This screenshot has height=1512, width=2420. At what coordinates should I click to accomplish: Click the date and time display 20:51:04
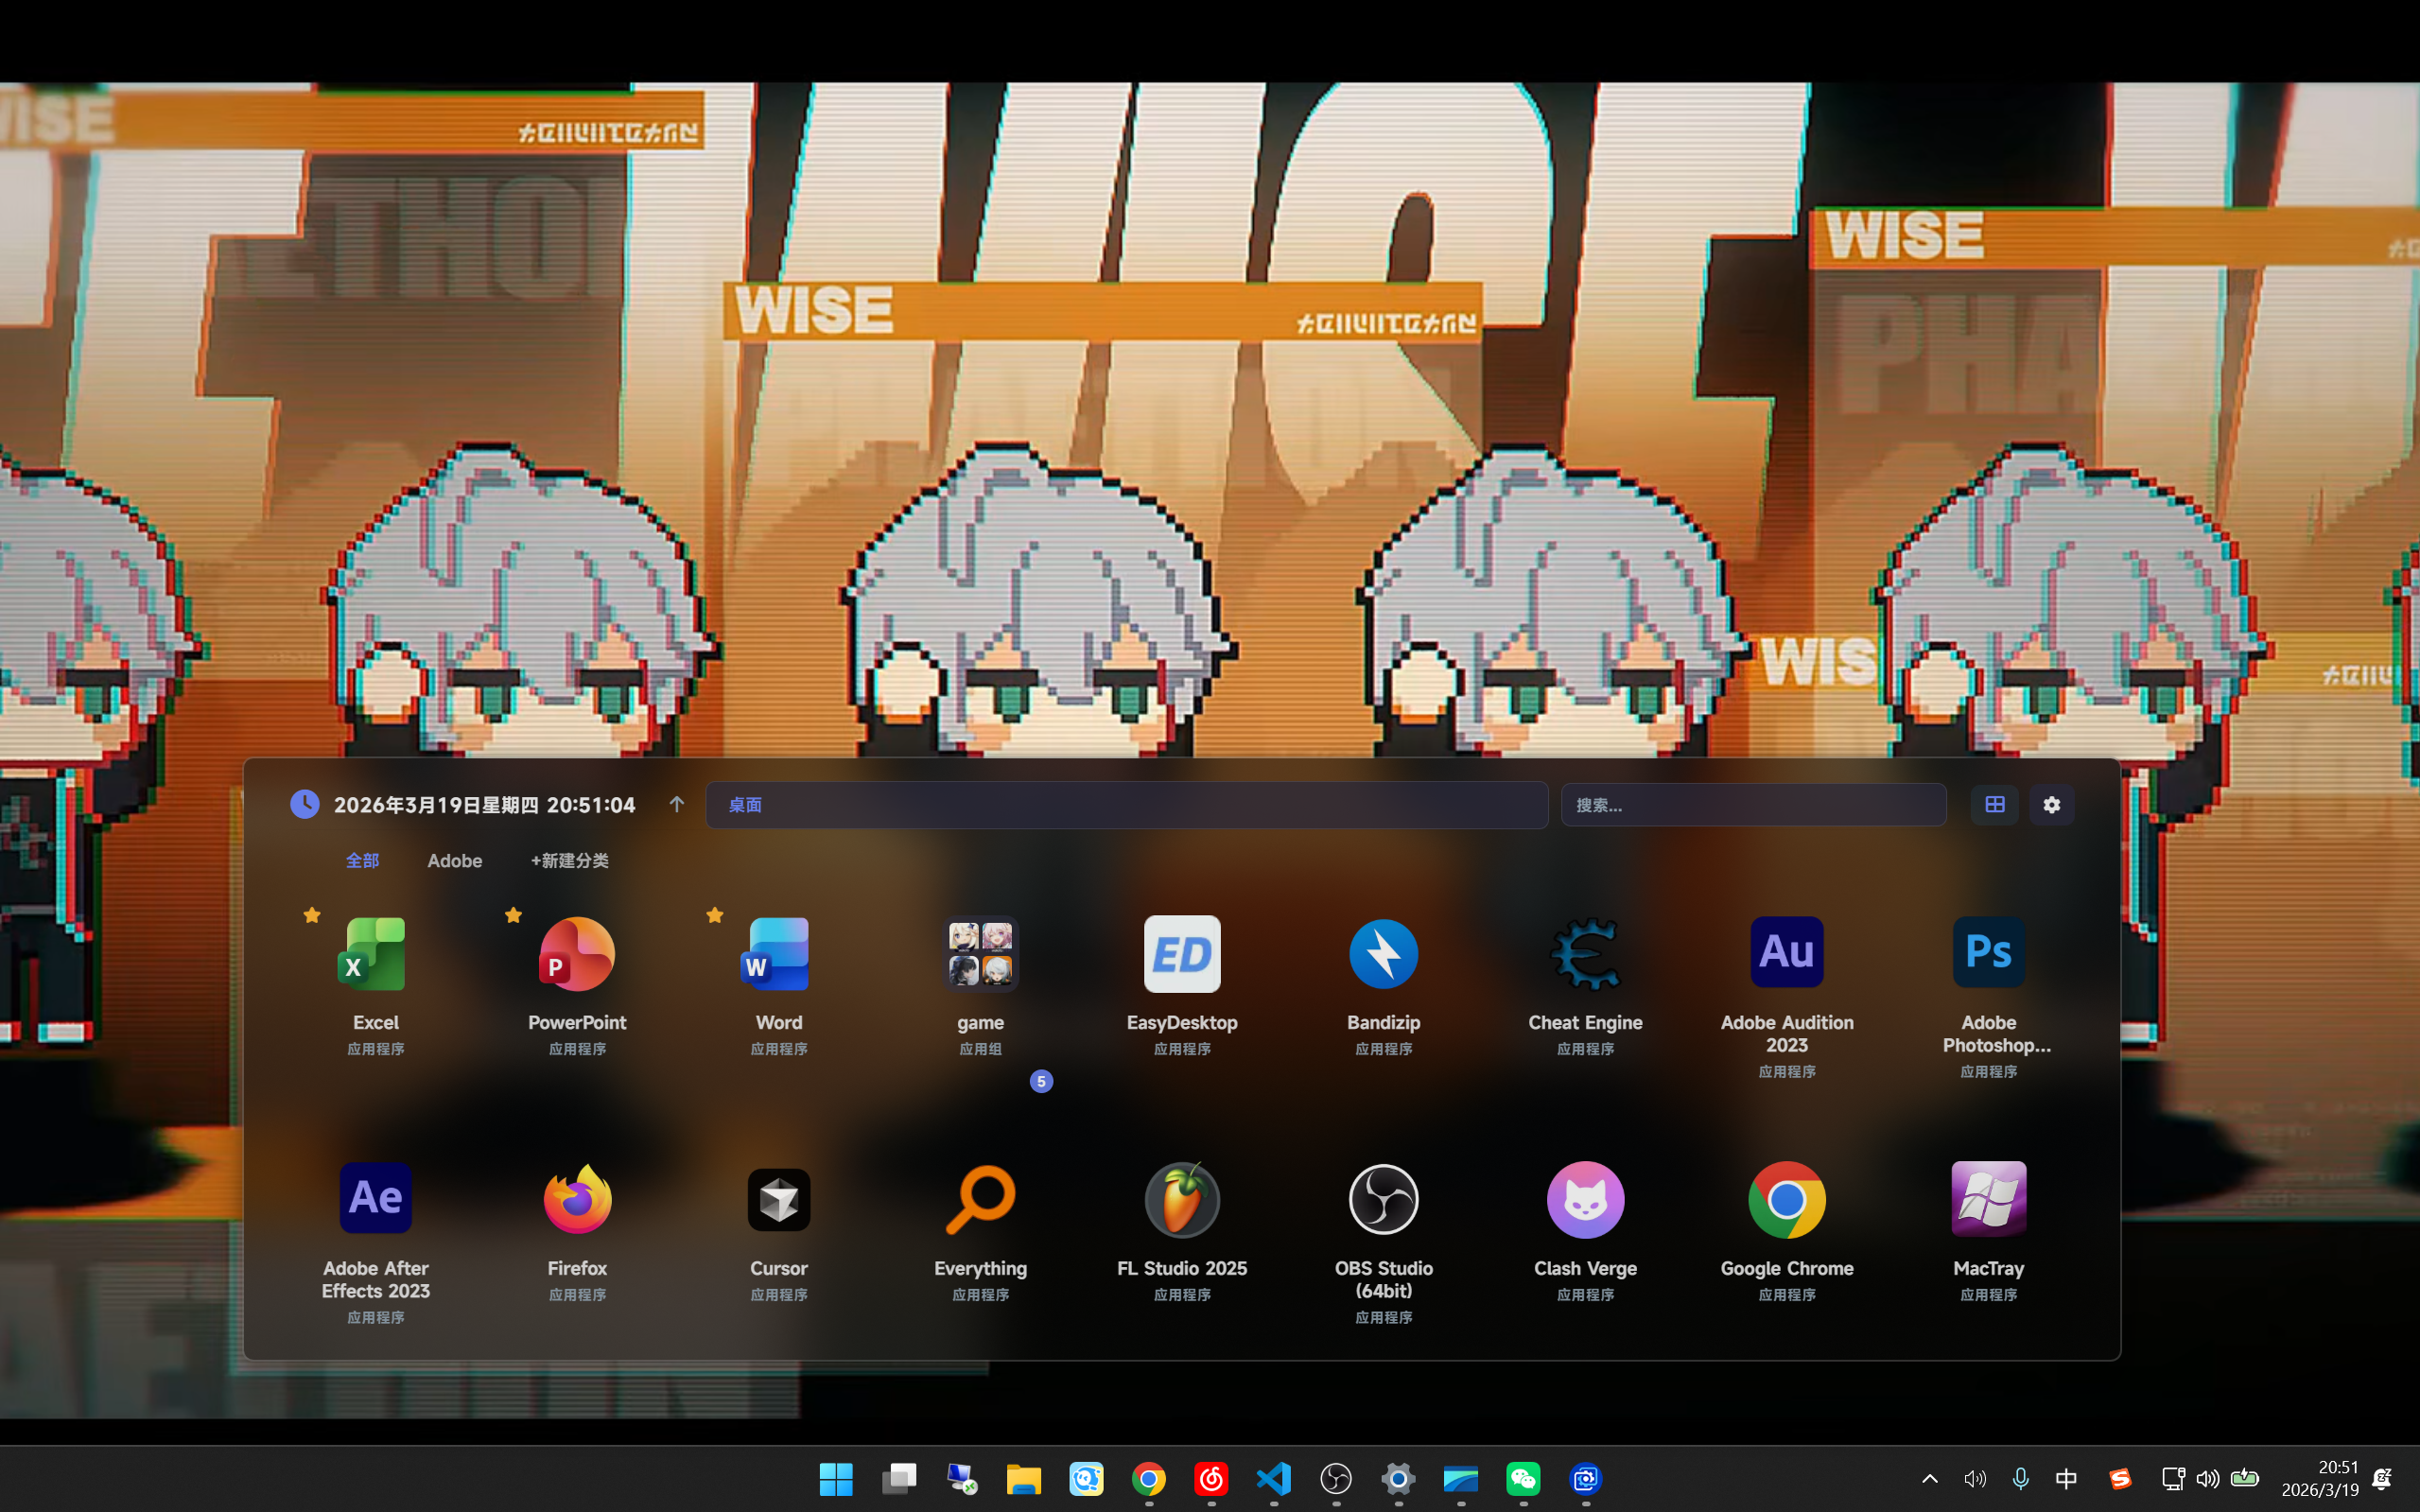485,805
